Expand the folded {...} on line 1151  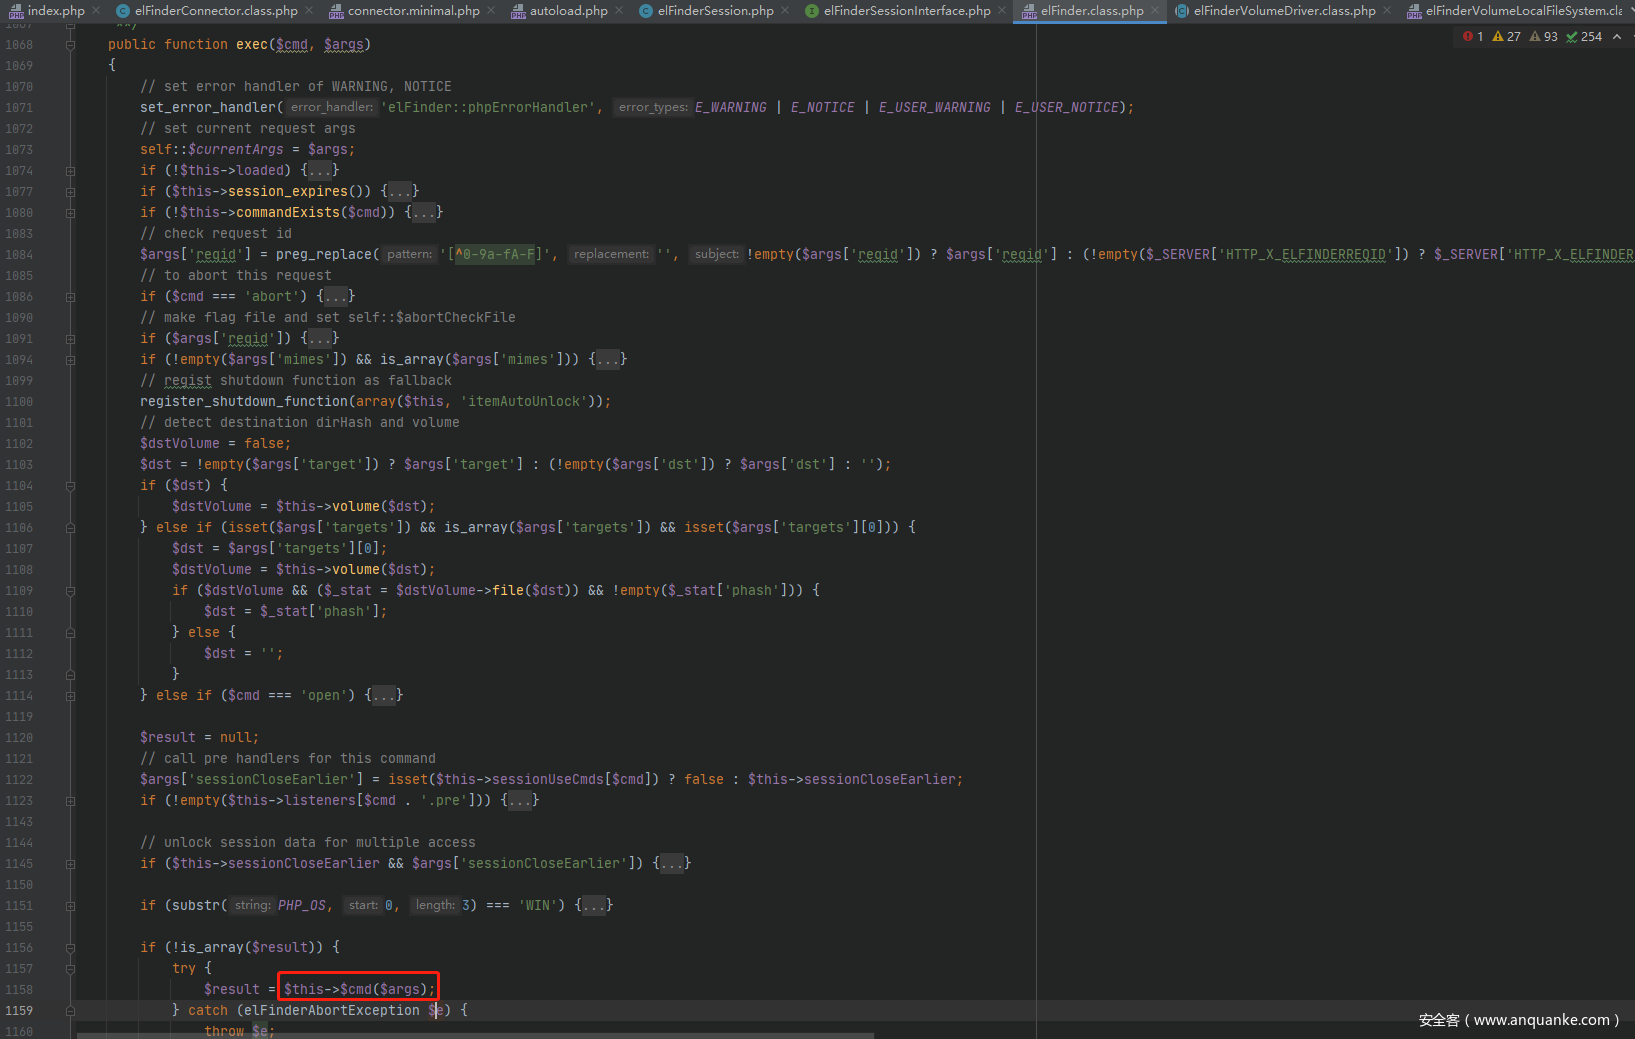(x=594, y=906)
